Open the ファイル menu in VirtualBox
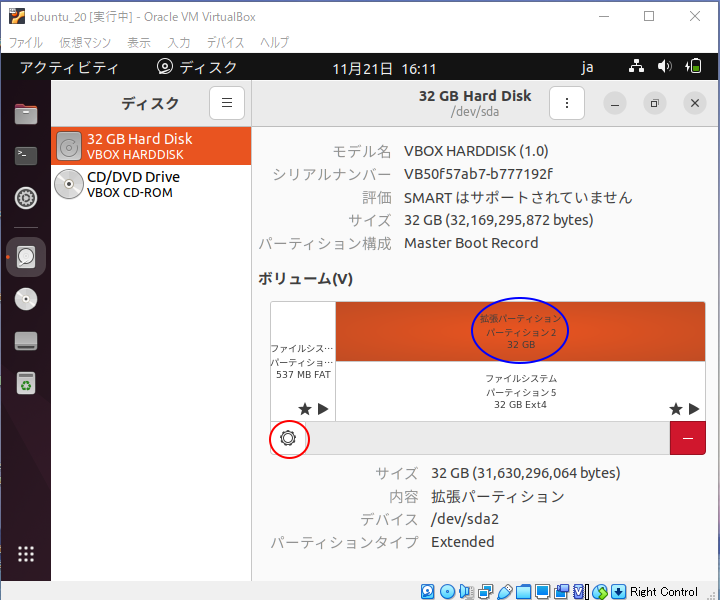 (x=26, y=42)
